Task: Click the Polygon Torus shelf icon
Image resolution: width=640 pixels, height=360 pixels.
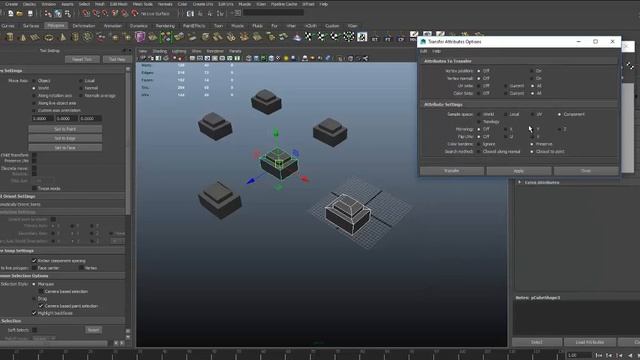Action: [x=49, y=38]
